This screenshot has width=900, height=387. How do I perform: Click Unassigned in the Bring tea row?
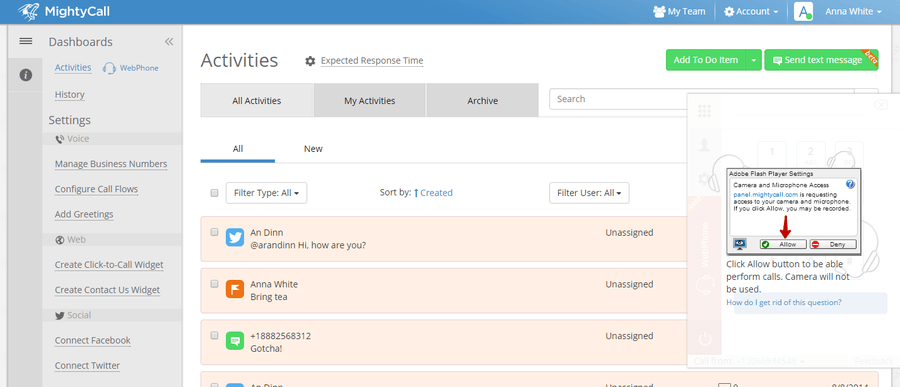pyautogui.click(x=629, y=284)
